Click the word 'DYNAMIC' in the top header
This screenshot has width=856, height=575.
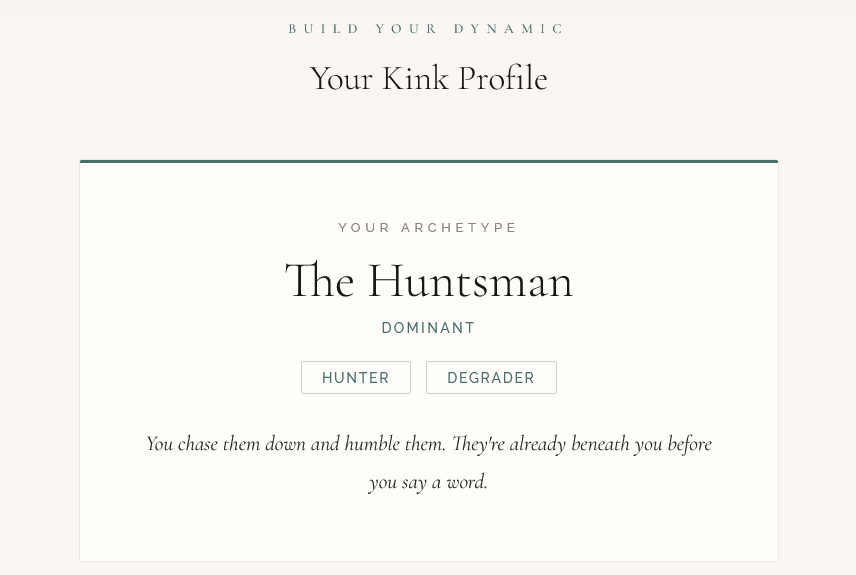(x=510, y=29)
